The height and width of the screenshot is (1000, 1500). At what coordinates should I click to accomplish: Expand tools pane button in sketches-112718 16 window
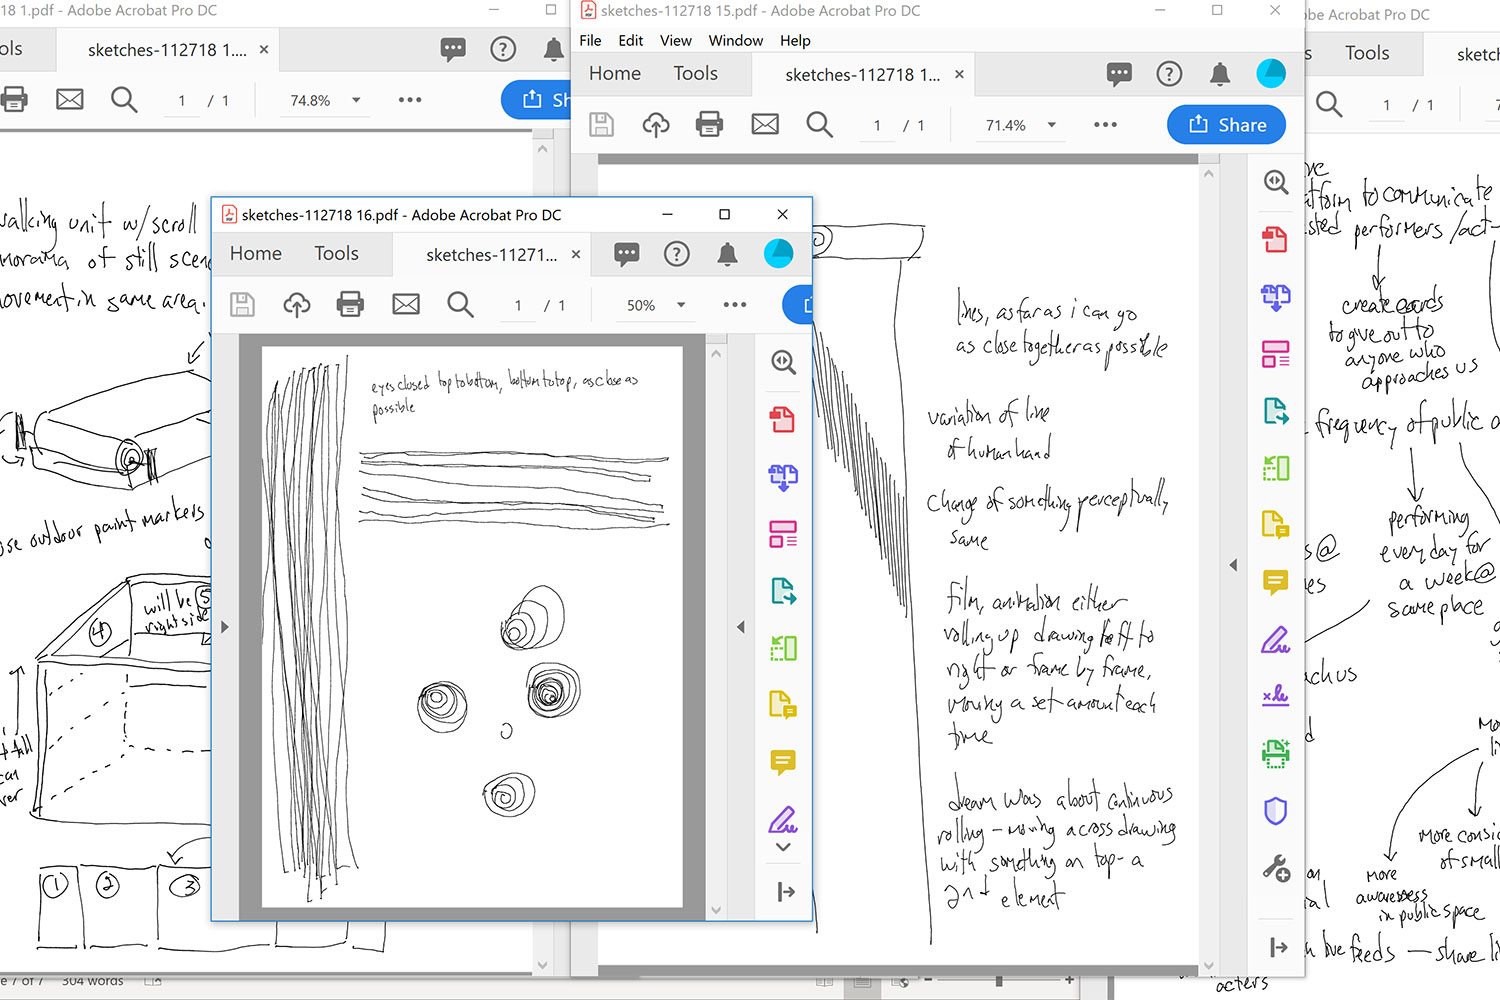pos(785,891)
